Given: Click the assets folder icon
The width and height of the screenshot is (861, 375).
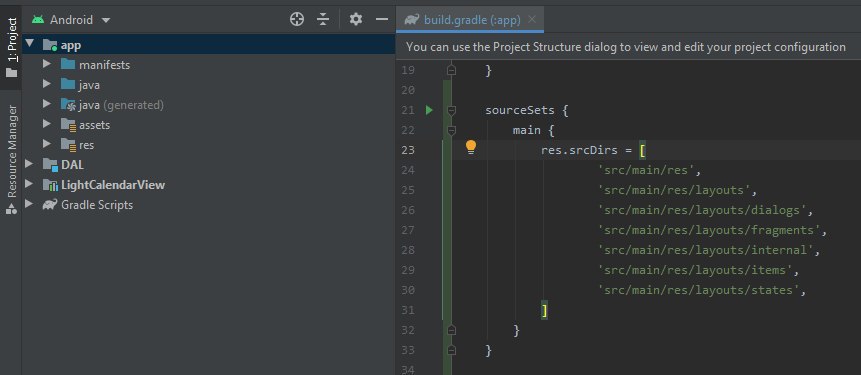Looking at the screenshot, I should point(68,125).
